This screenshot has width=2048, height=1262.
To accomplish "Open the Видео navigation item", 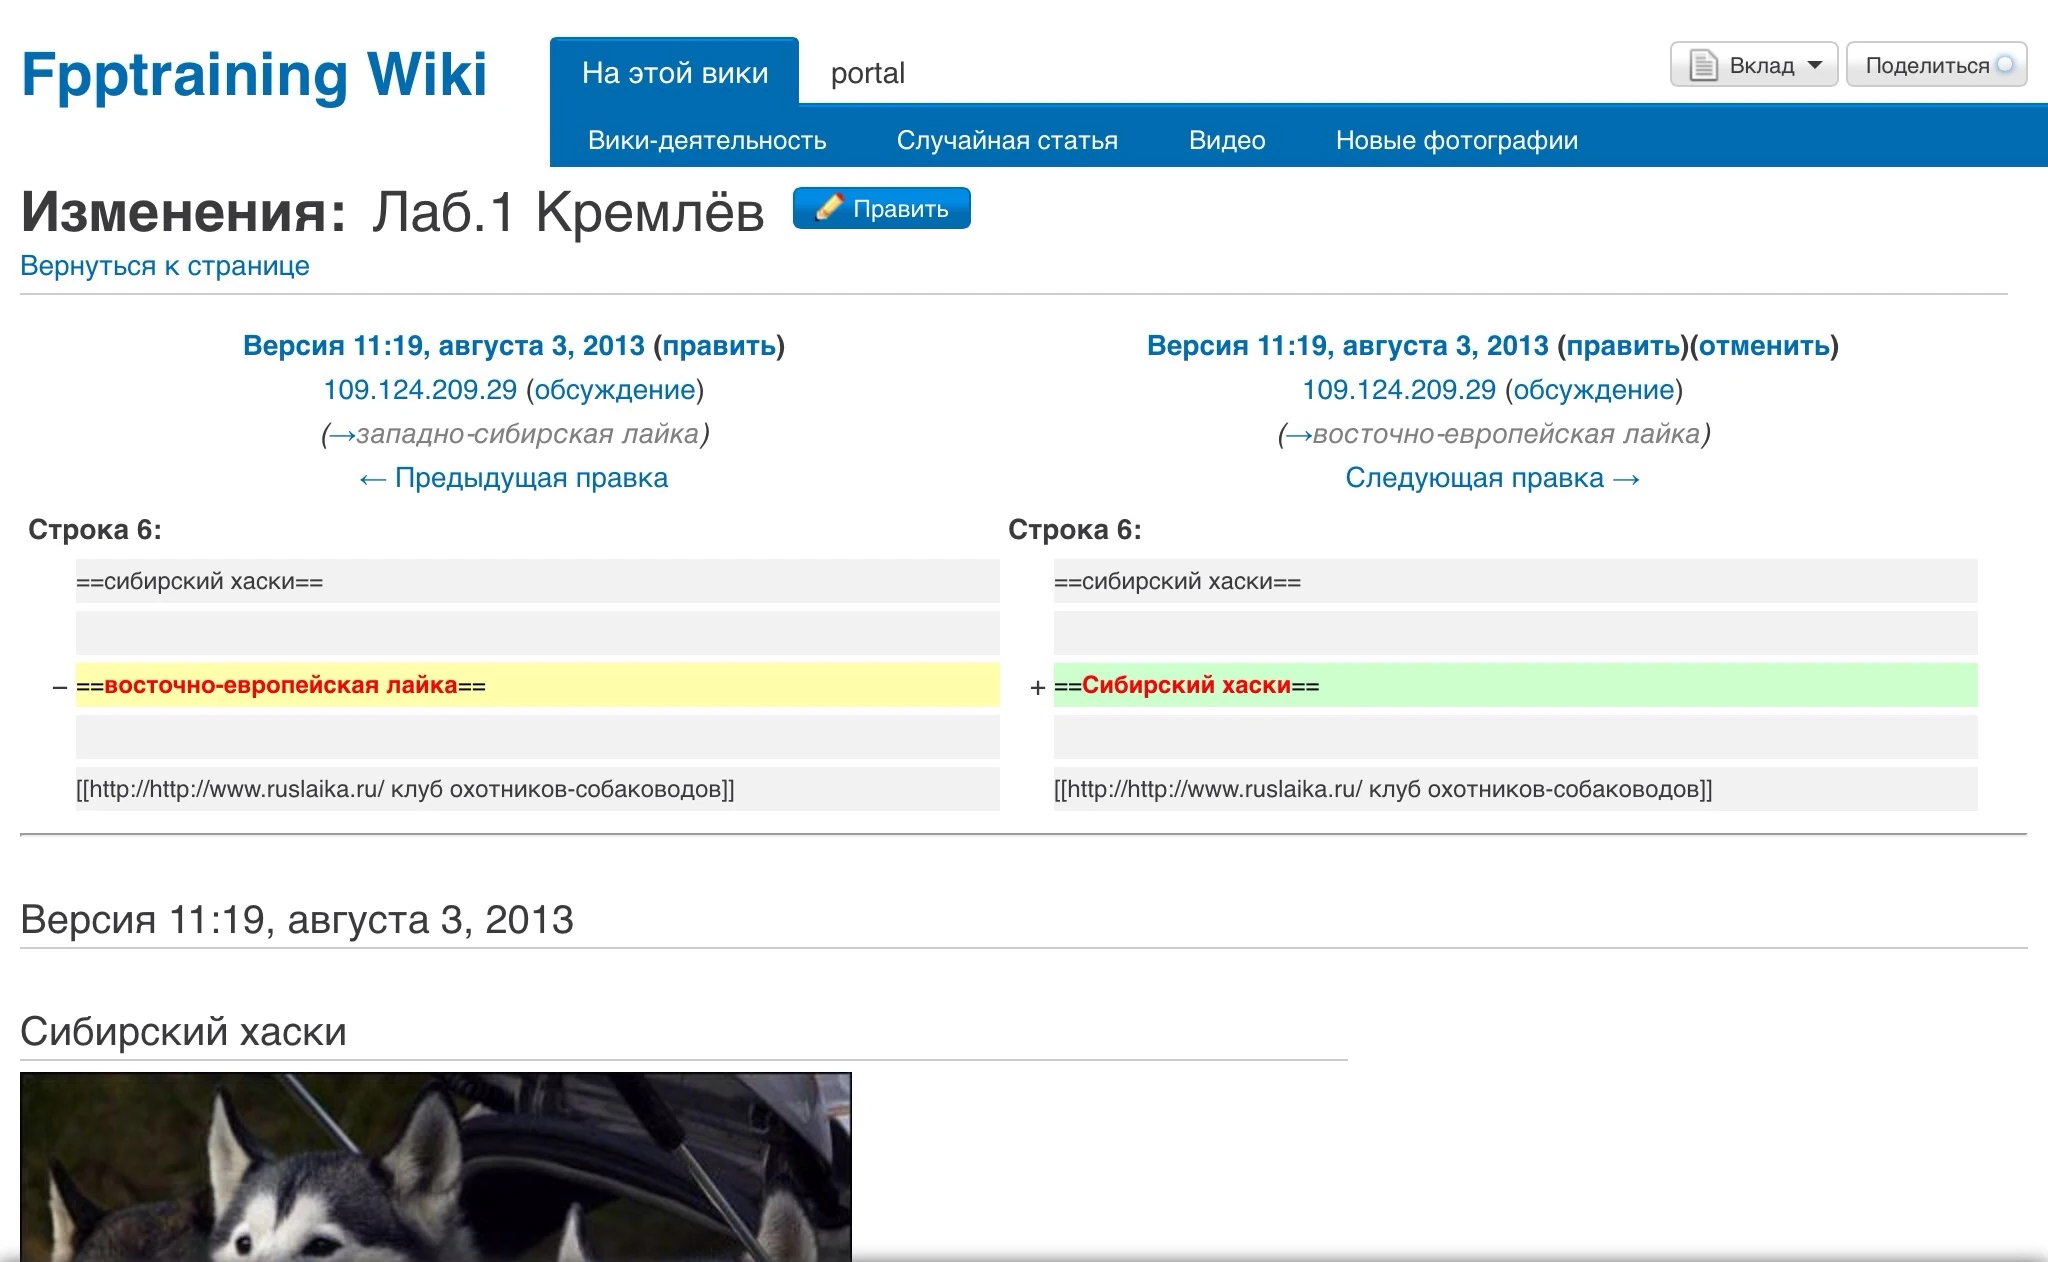I will click(x=1226, y=140).
